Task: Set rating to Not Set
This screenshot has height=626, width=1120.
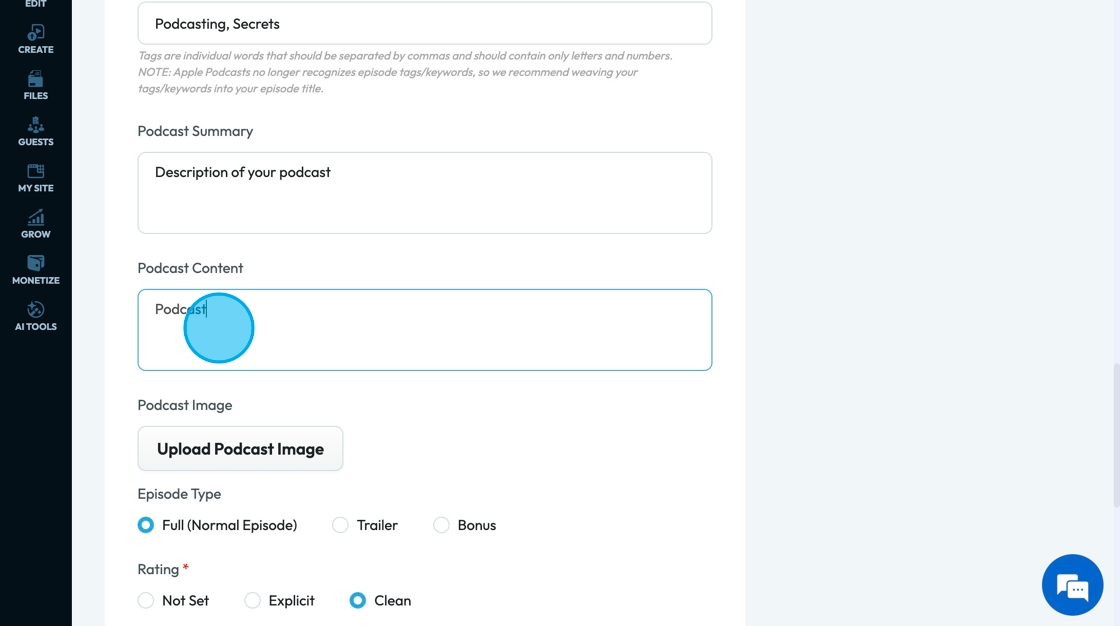Action: 146,601
